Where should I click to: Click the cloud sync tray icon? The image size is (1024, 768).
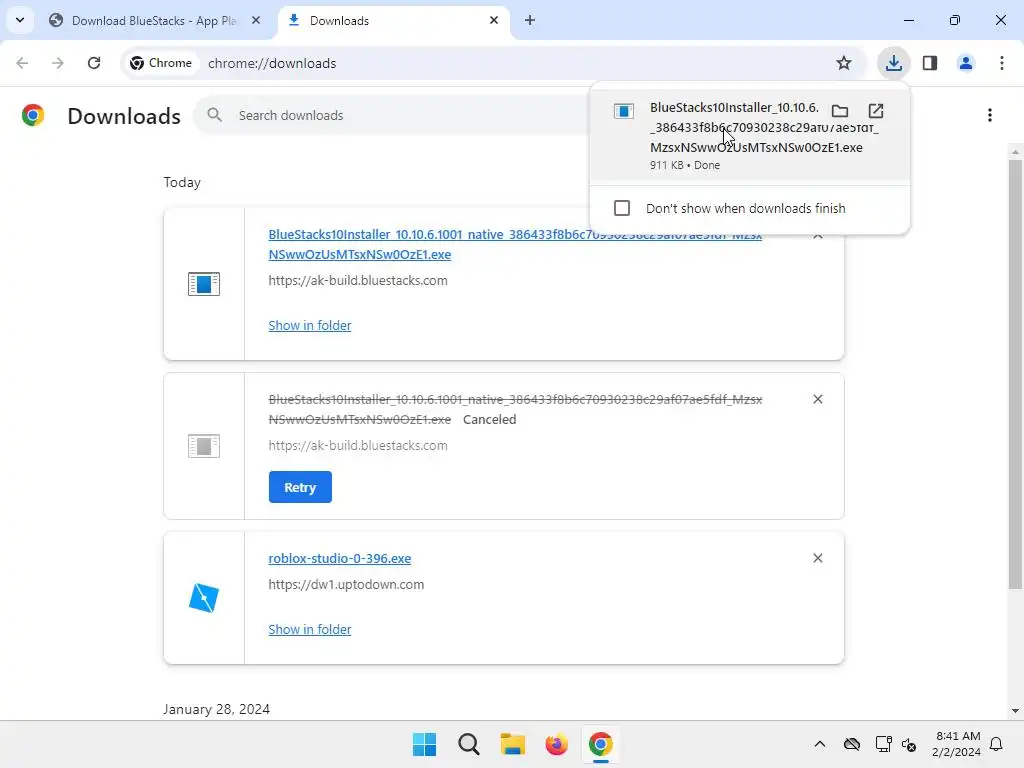(852, 744)
